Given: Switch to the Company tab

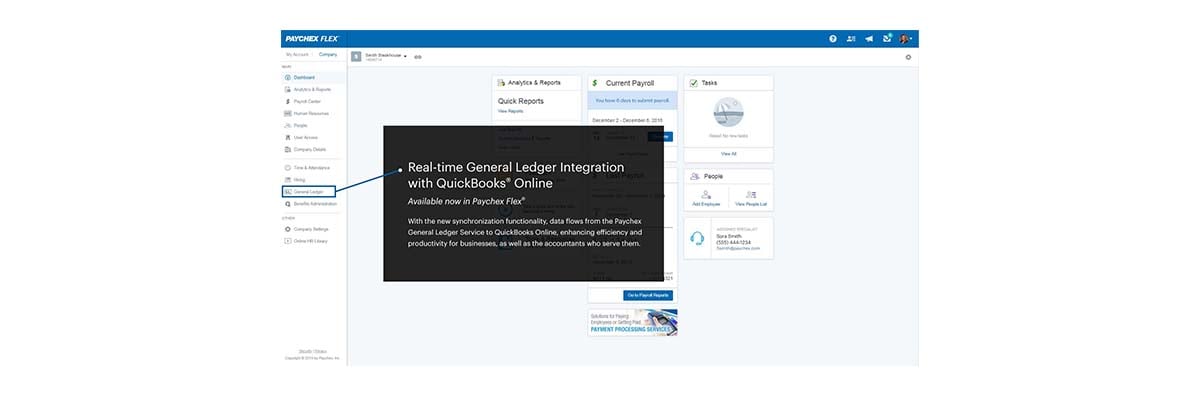Looking at the screenshot, I should 328,54.
